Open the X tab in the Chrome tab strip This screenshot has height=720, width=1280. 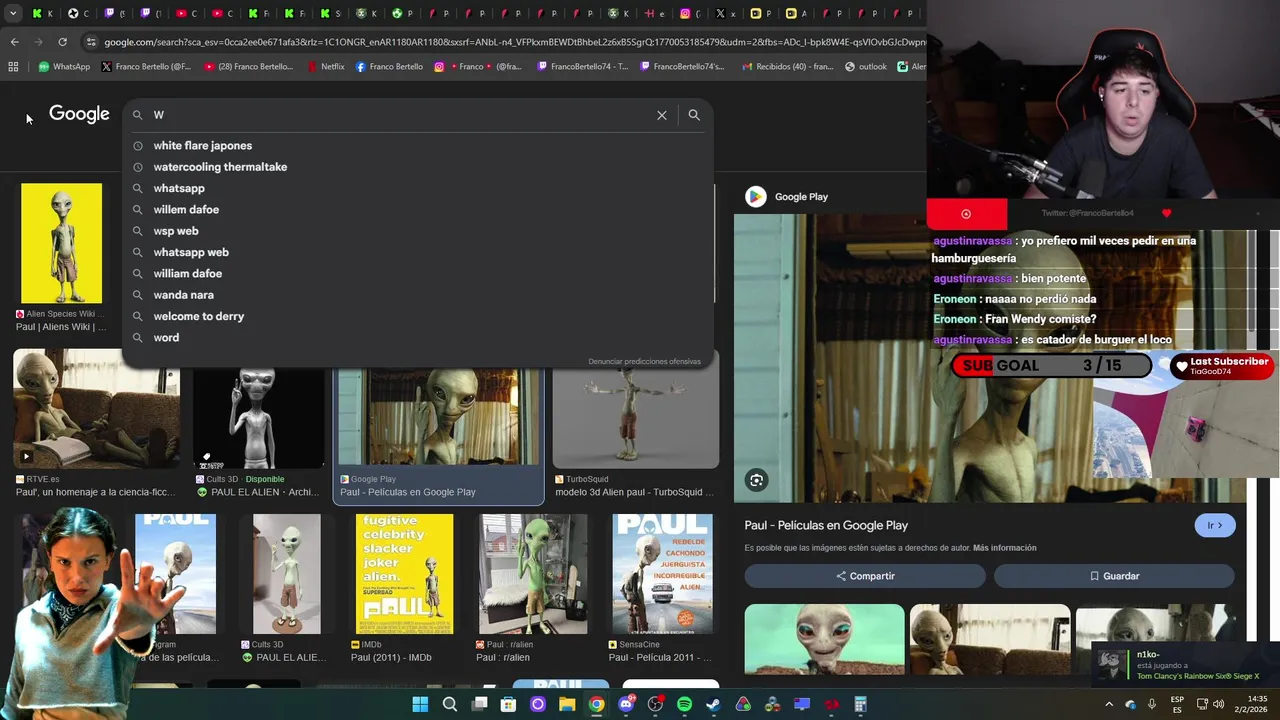(725, 14)
